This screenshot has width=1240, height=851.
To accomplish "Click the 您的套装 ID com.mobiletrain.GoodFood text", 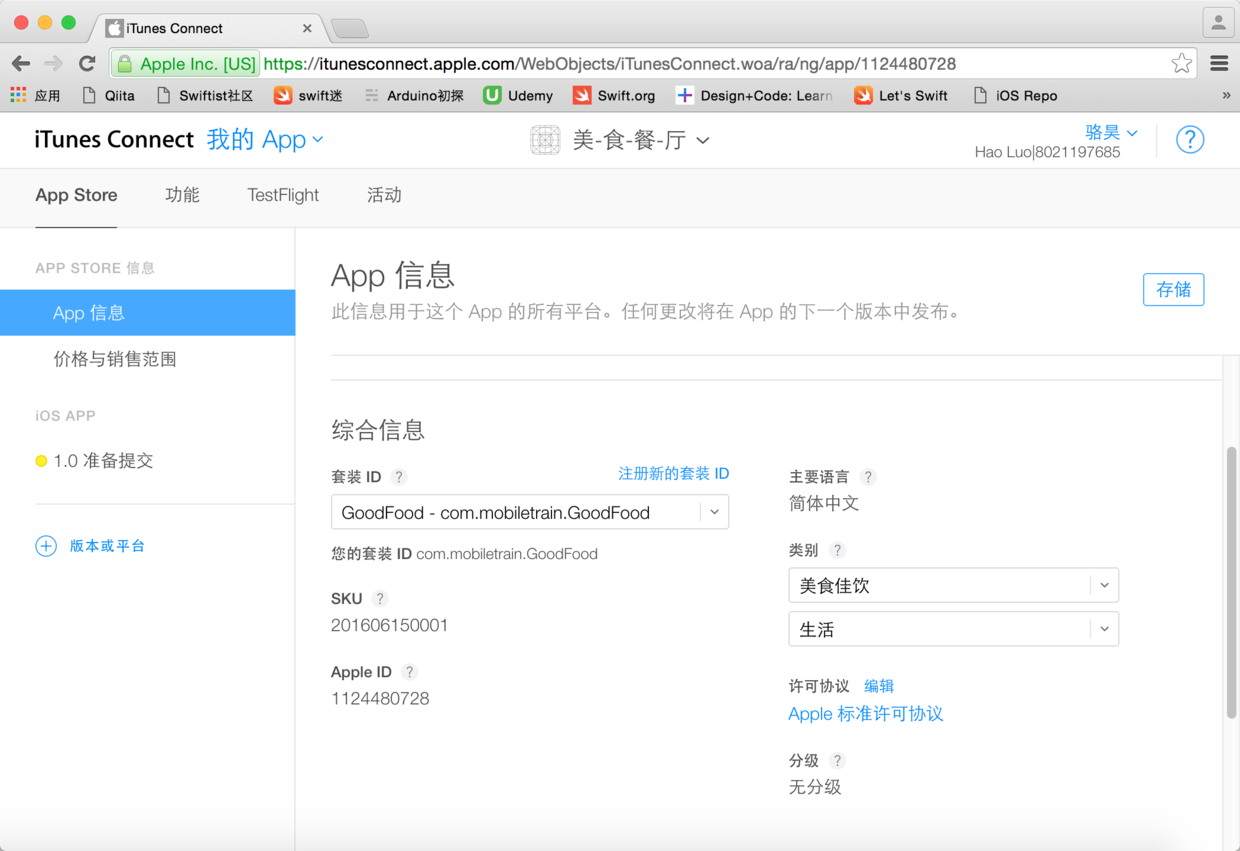I will [464, 554].
